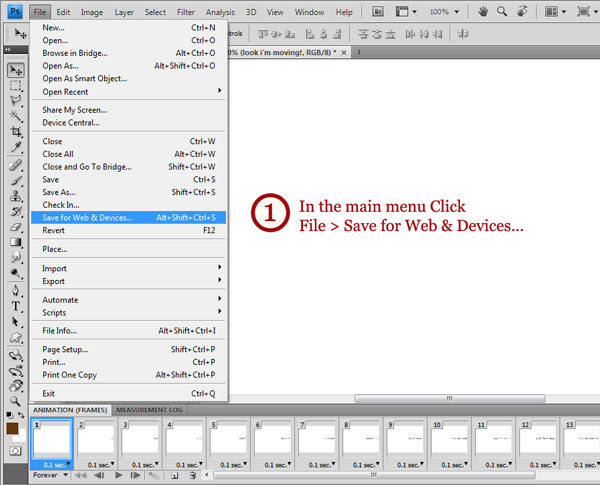Go to the previous animation frame

[99, 475]
